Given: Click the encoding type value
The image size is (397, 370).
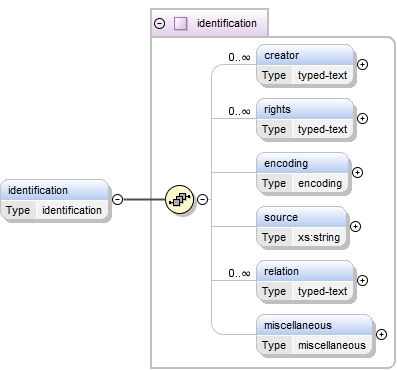Looking at the screenshot, I should 320,183.
